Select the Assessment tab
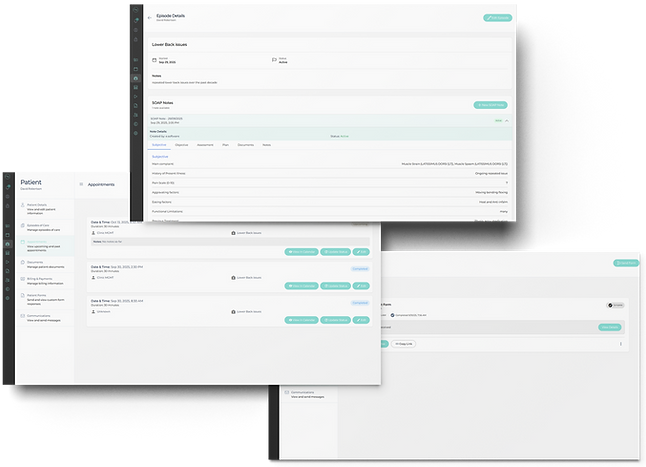Viewport: 646px width, 467px height. point(205,145)
